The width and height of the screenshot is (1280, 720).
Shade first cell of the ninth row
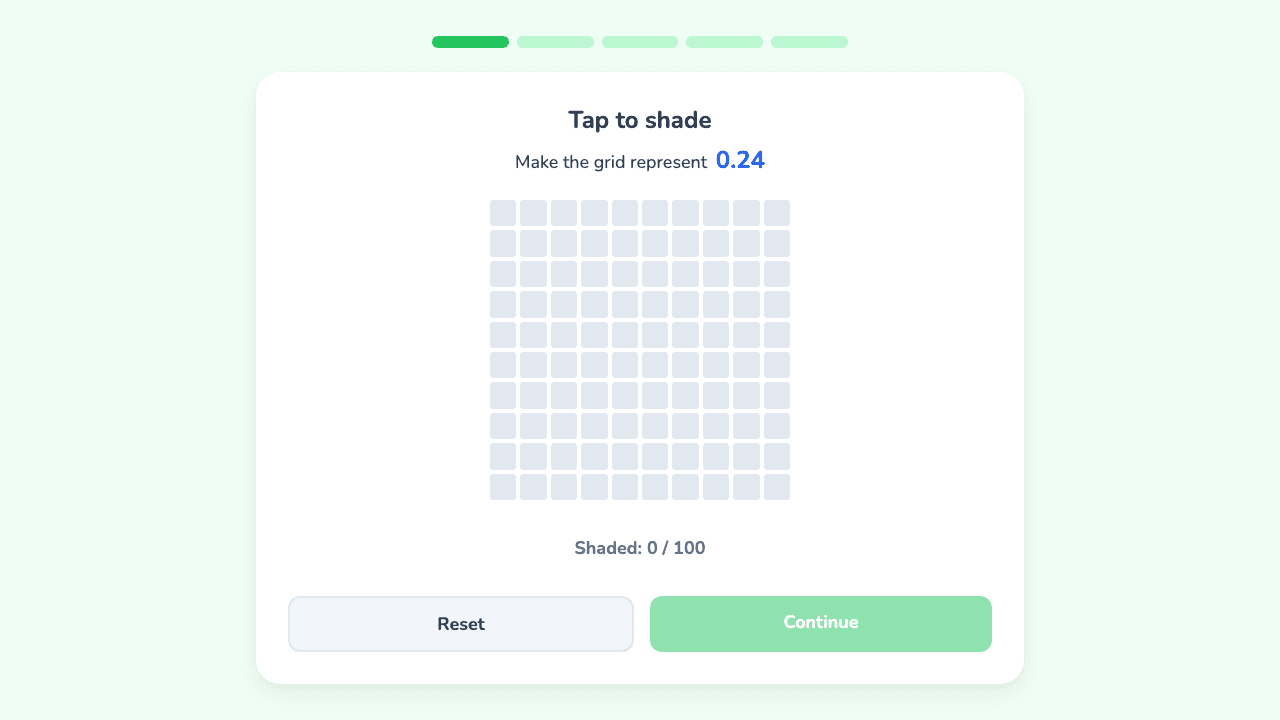pyautogui.click(x=503, y=456)
